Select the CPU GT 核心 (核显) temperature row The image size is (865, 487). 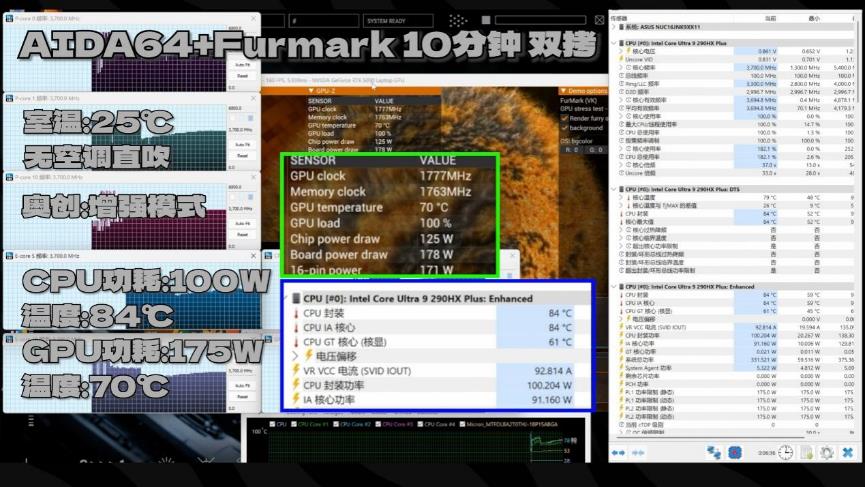tap(734, 311)
